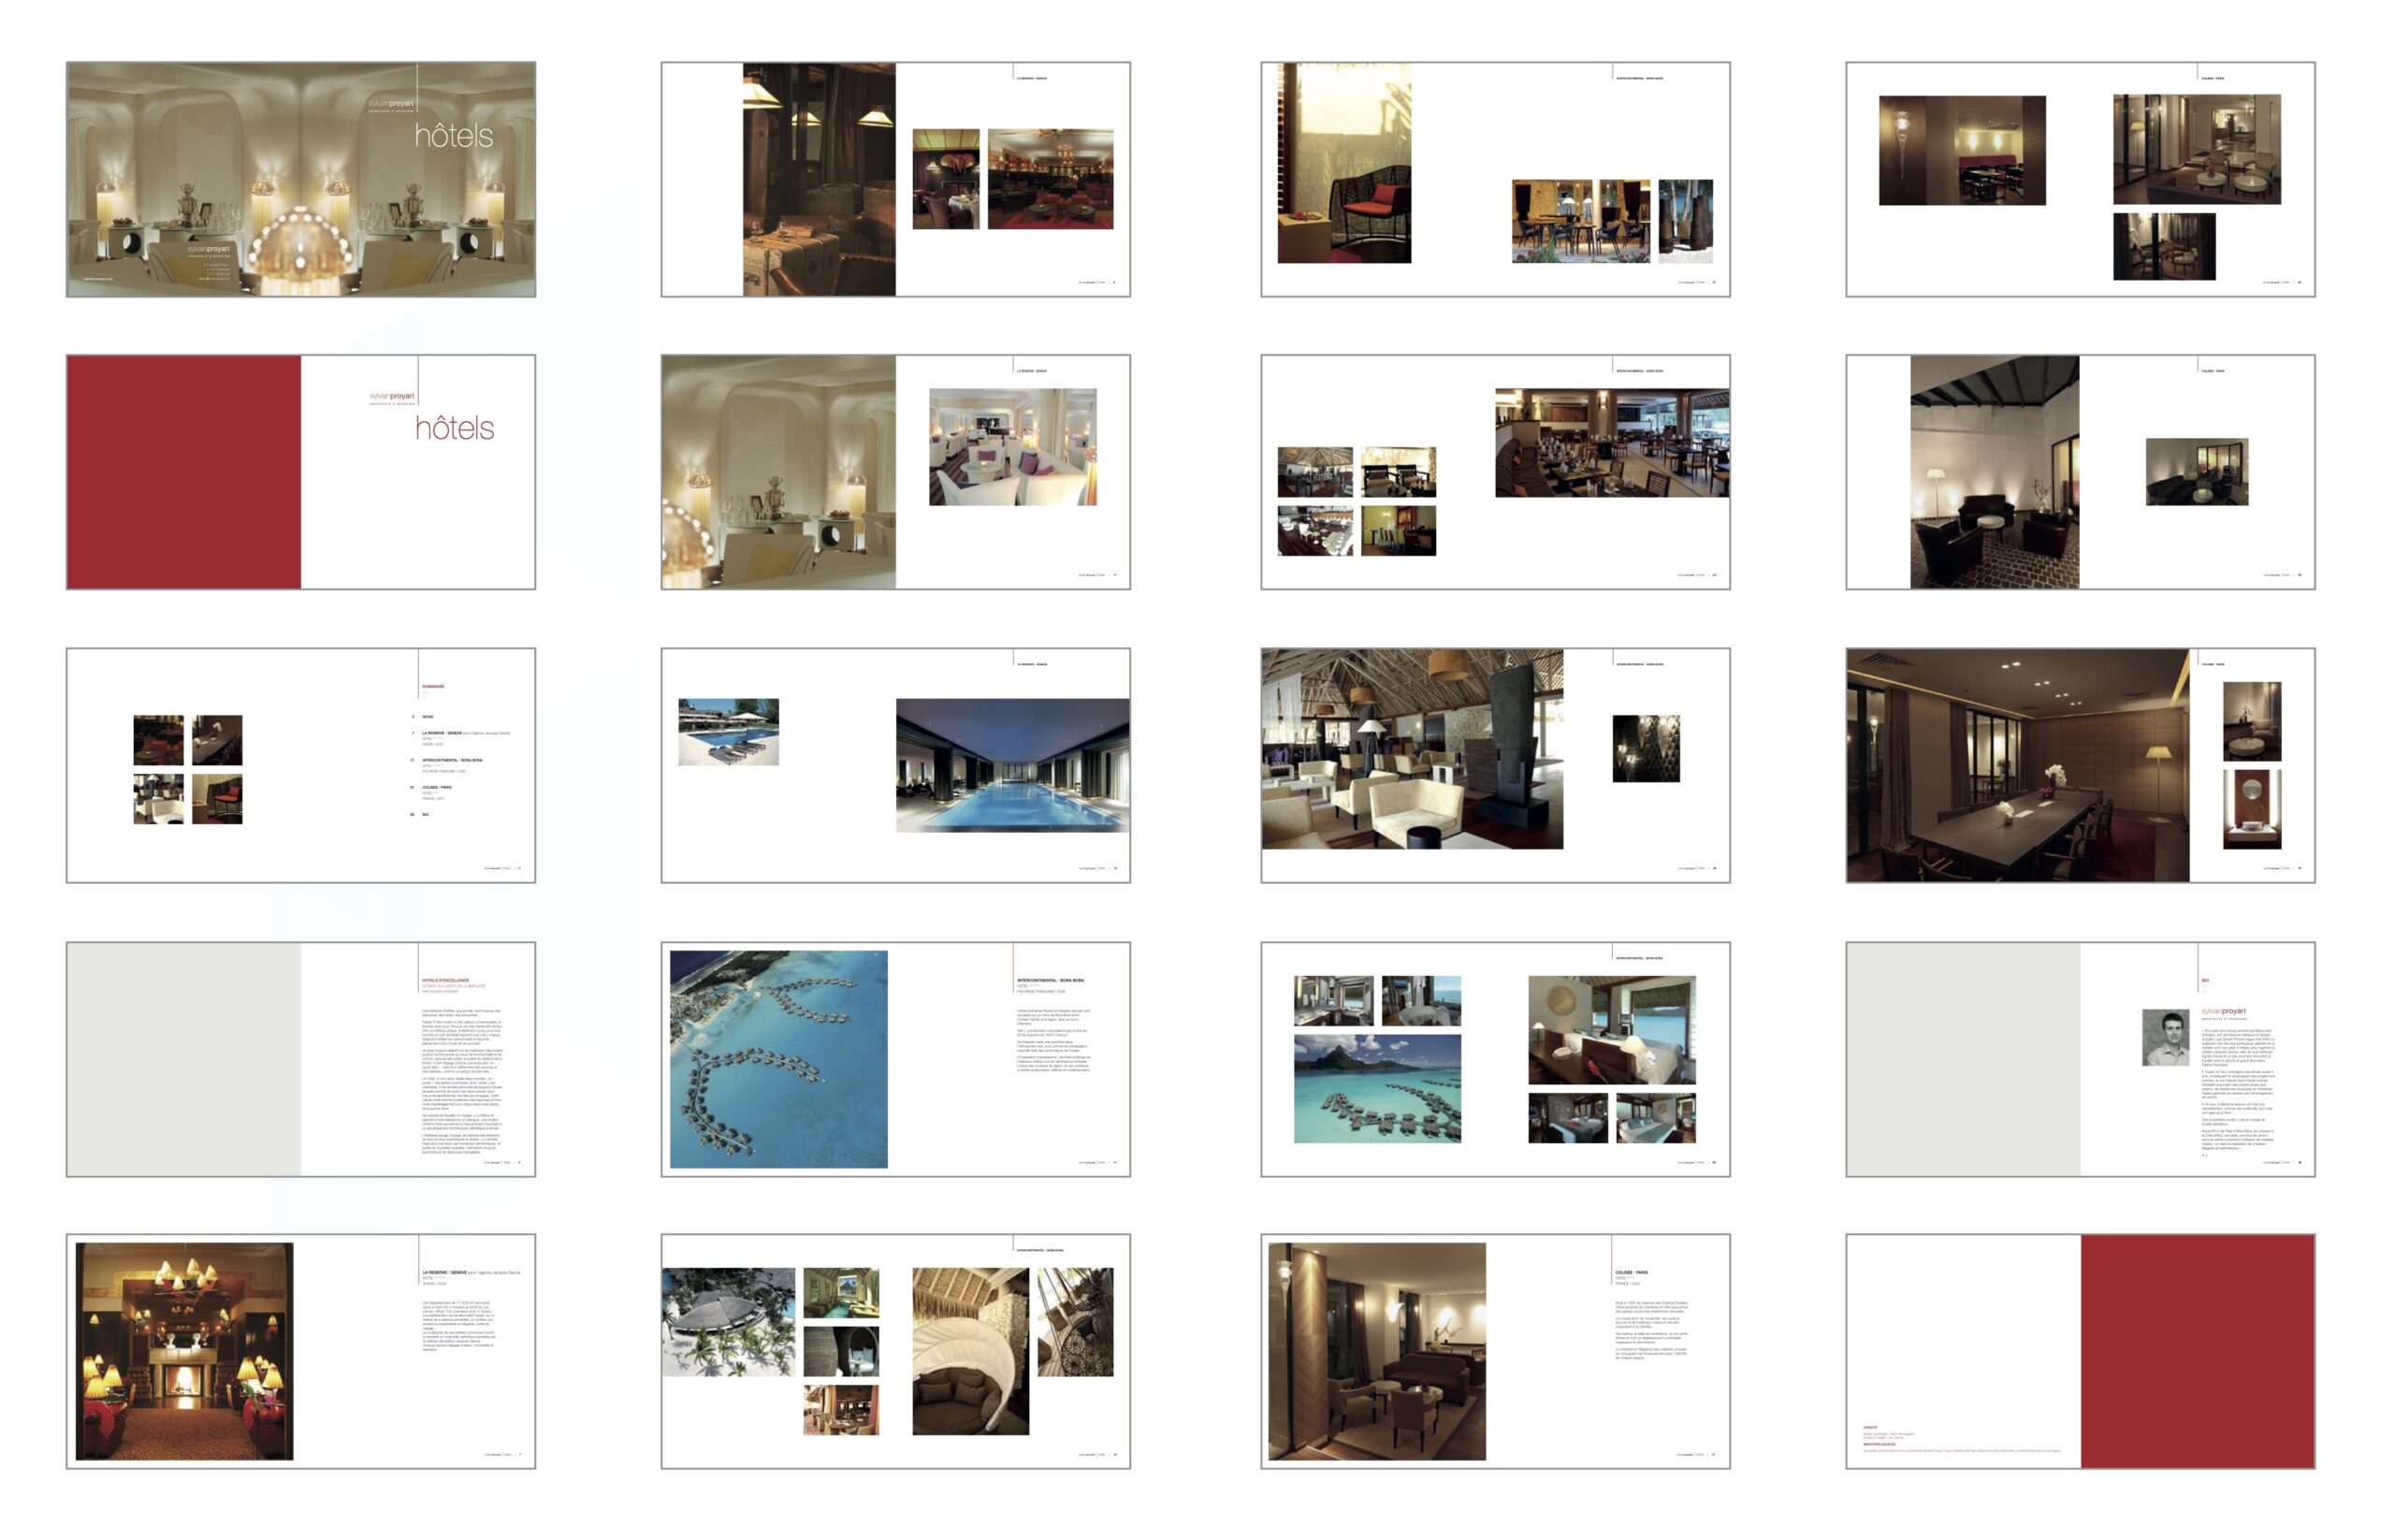Click the small outdoor pool photo
2395x1540 pixels.
coord(728,732)
